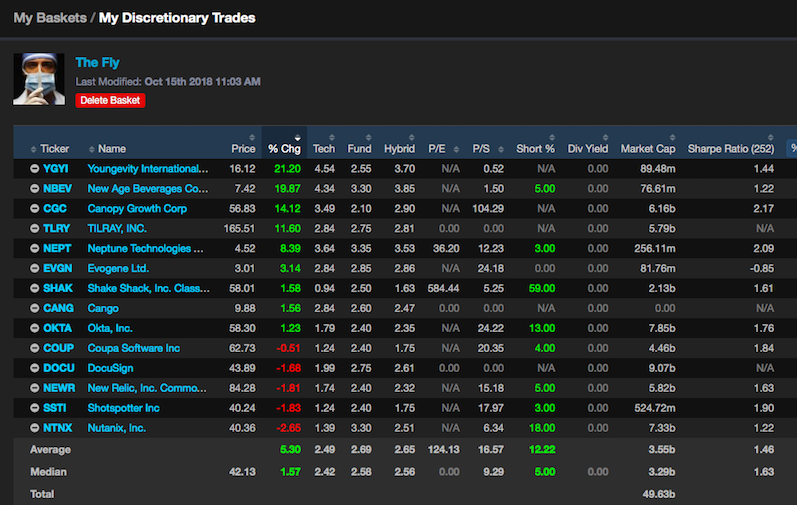Open the SHAK ticker link

pos(58,288)
